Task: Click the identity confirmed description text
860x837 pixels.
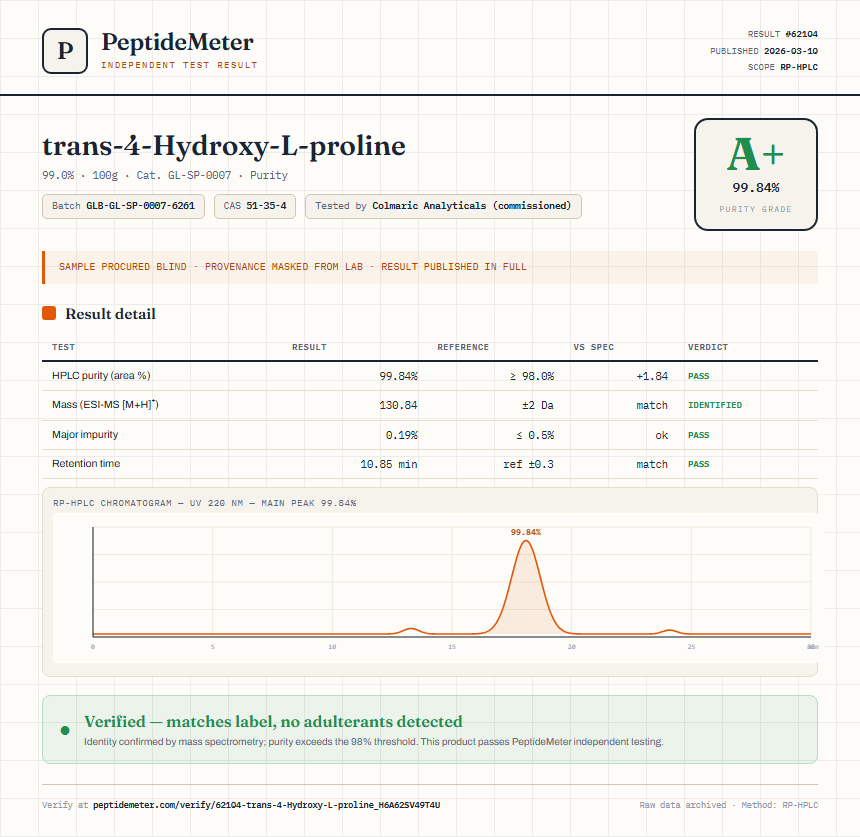Action: coord(374,742)
